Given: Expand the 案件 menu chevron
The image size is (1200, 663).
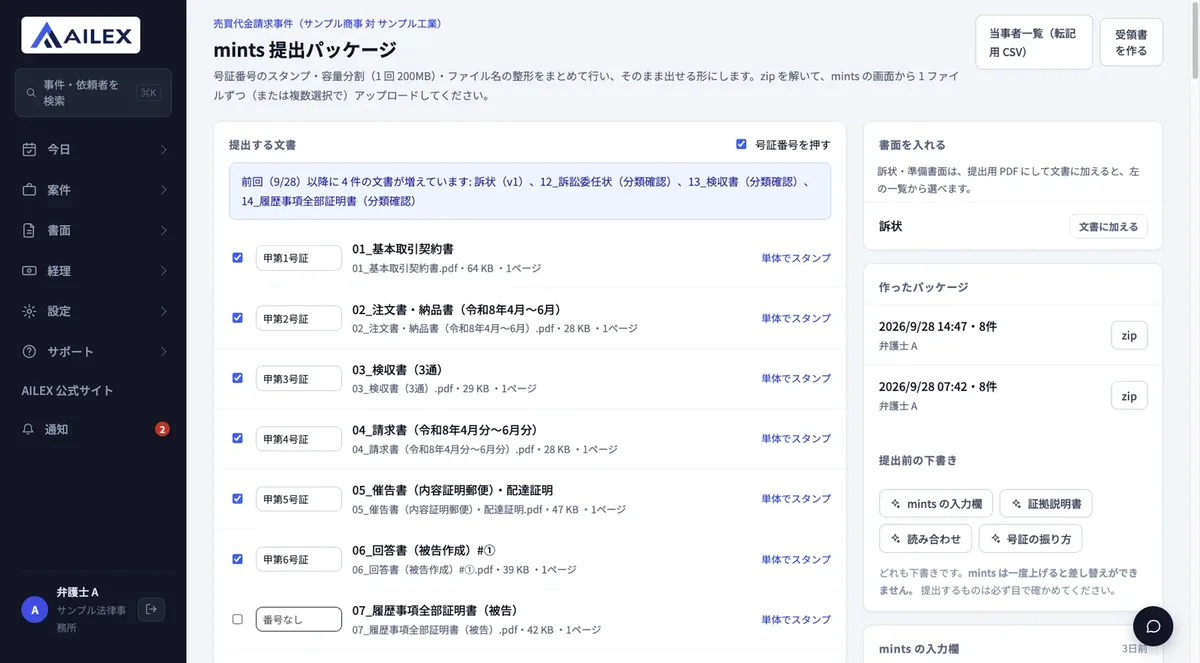Looking at the screenshot, I should pyautogui.click(x=163, y=189).
